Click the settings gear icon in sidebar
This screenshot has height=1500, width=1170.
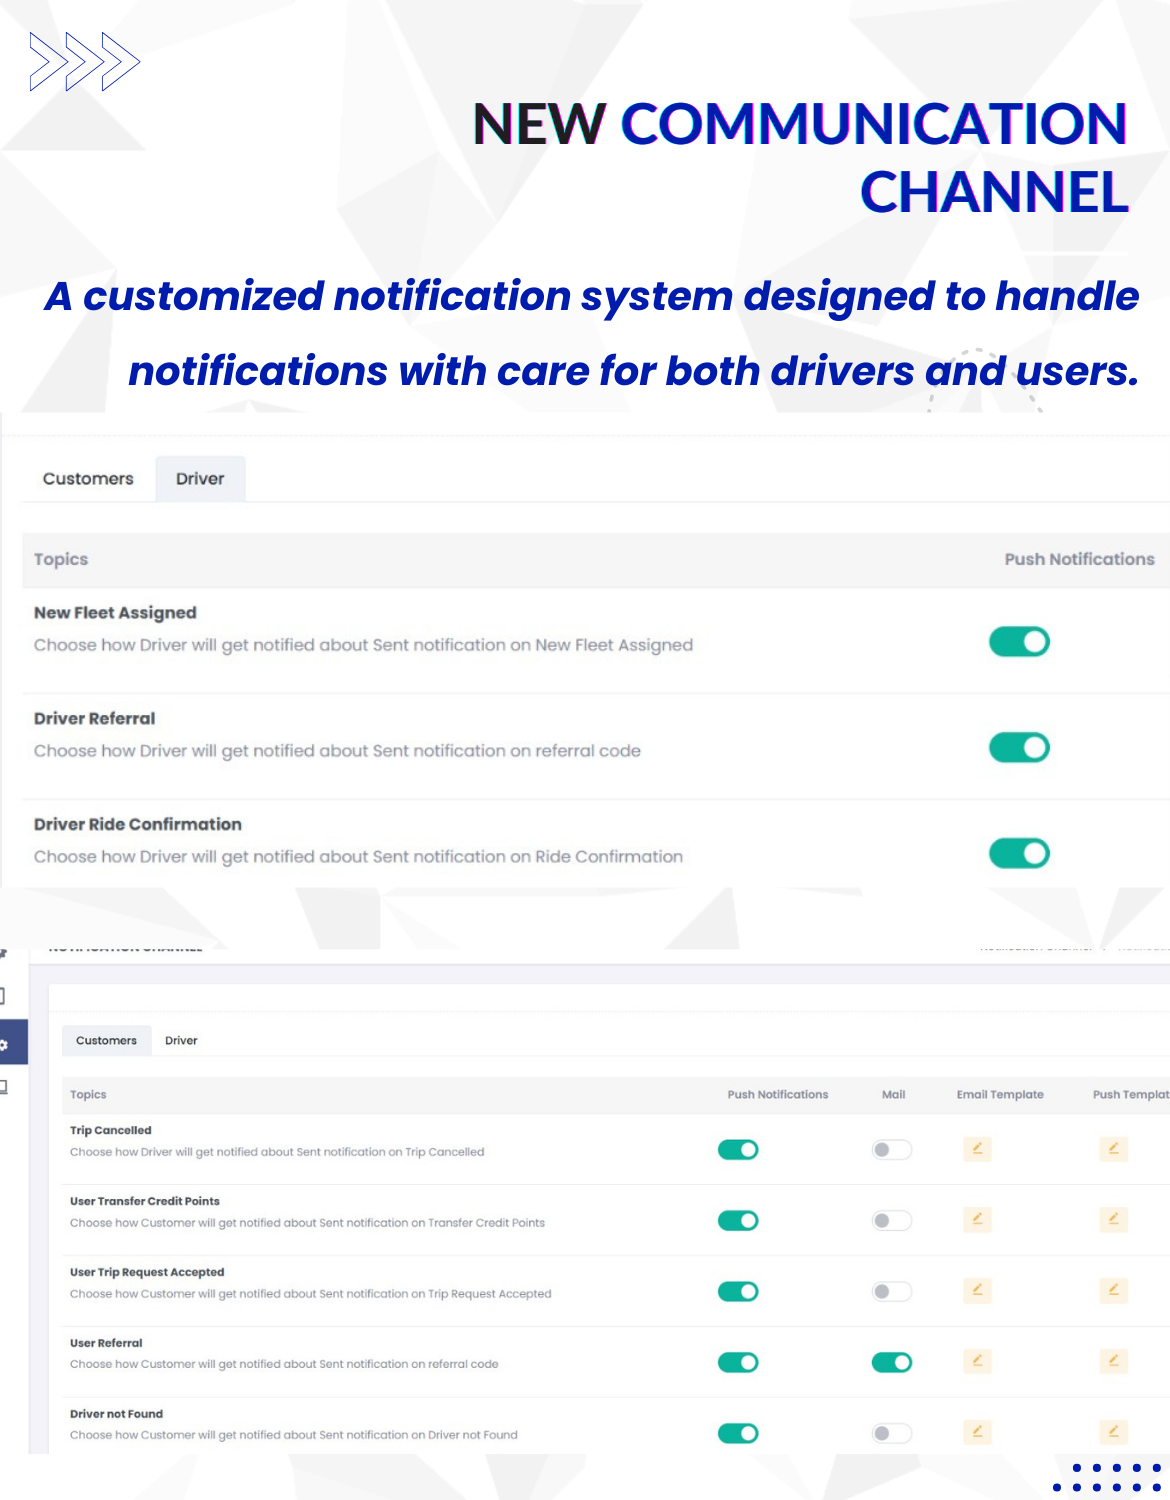click(x=5, y=1044)
